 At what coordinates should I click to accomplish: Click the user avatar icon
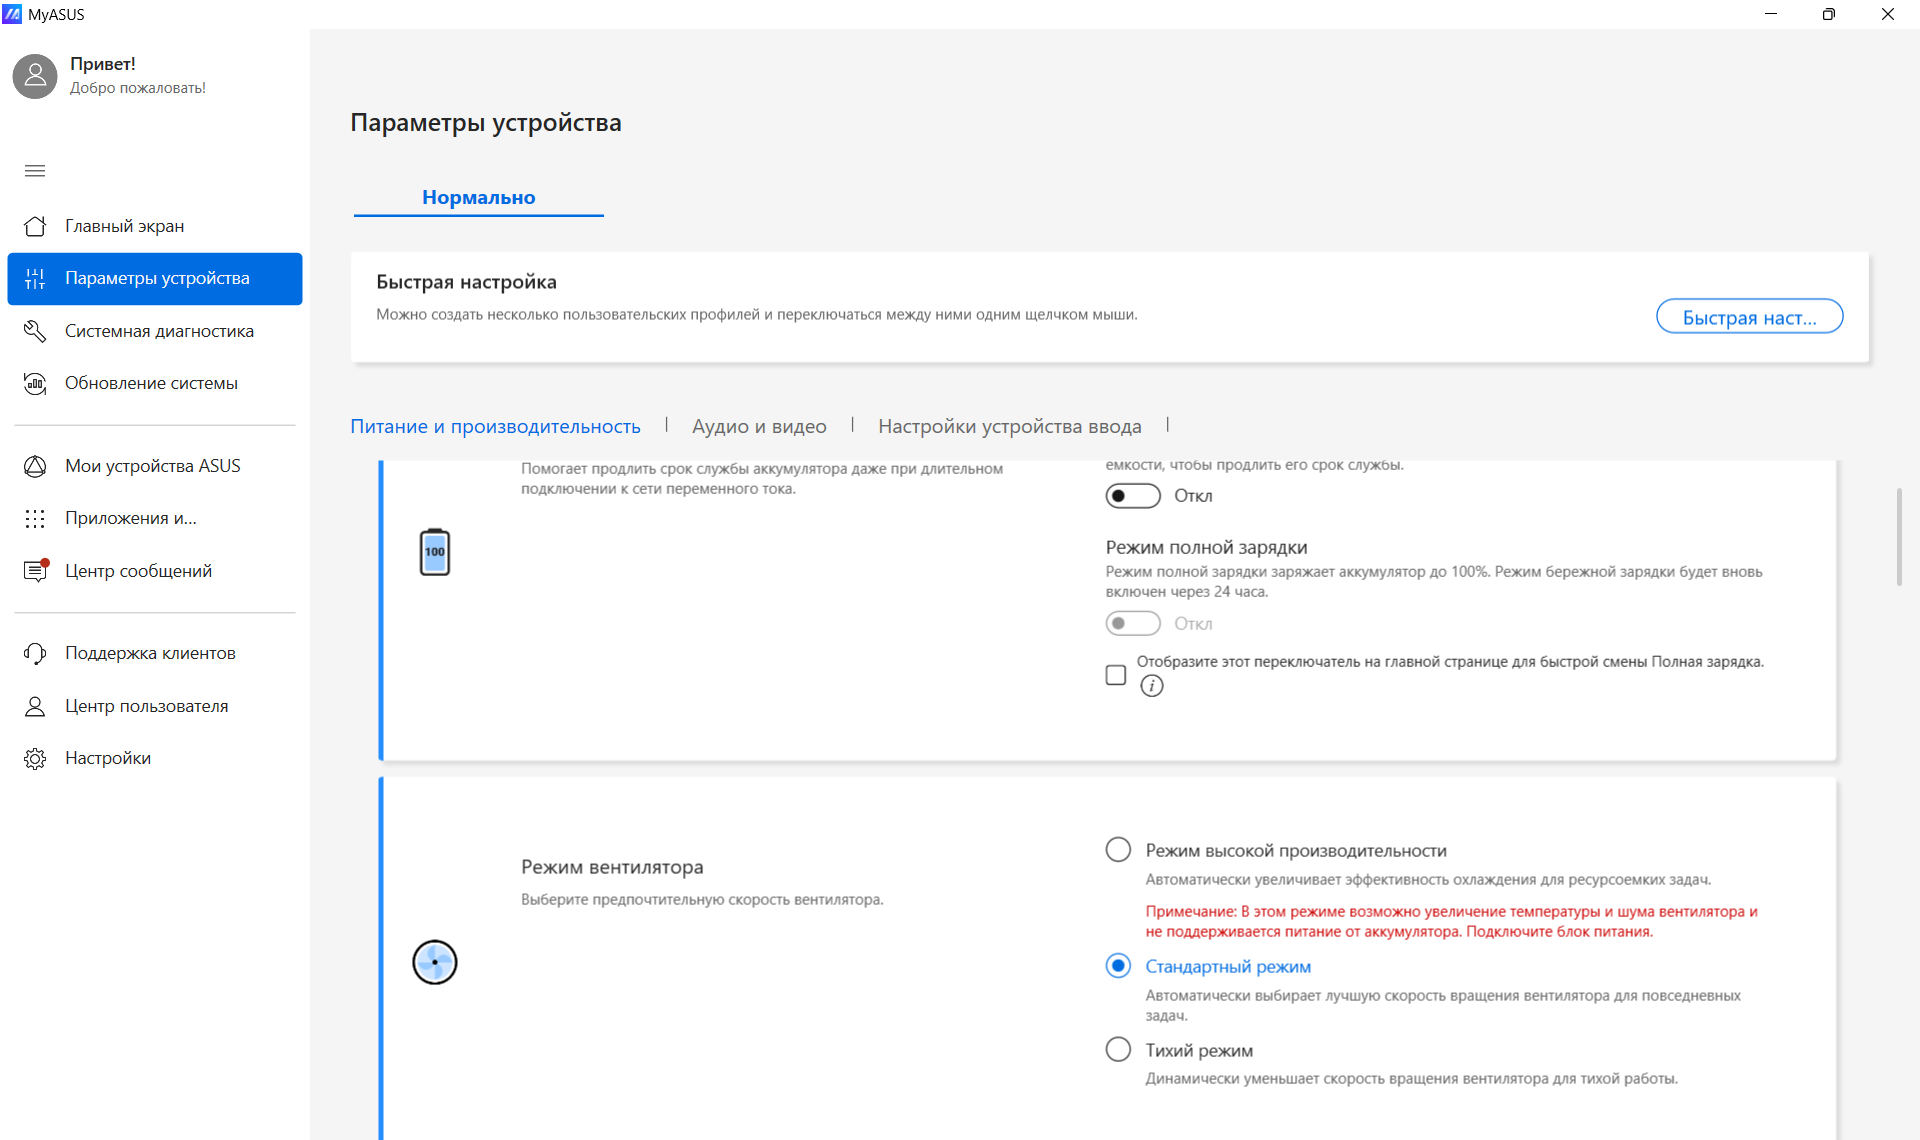coord(35,76)
